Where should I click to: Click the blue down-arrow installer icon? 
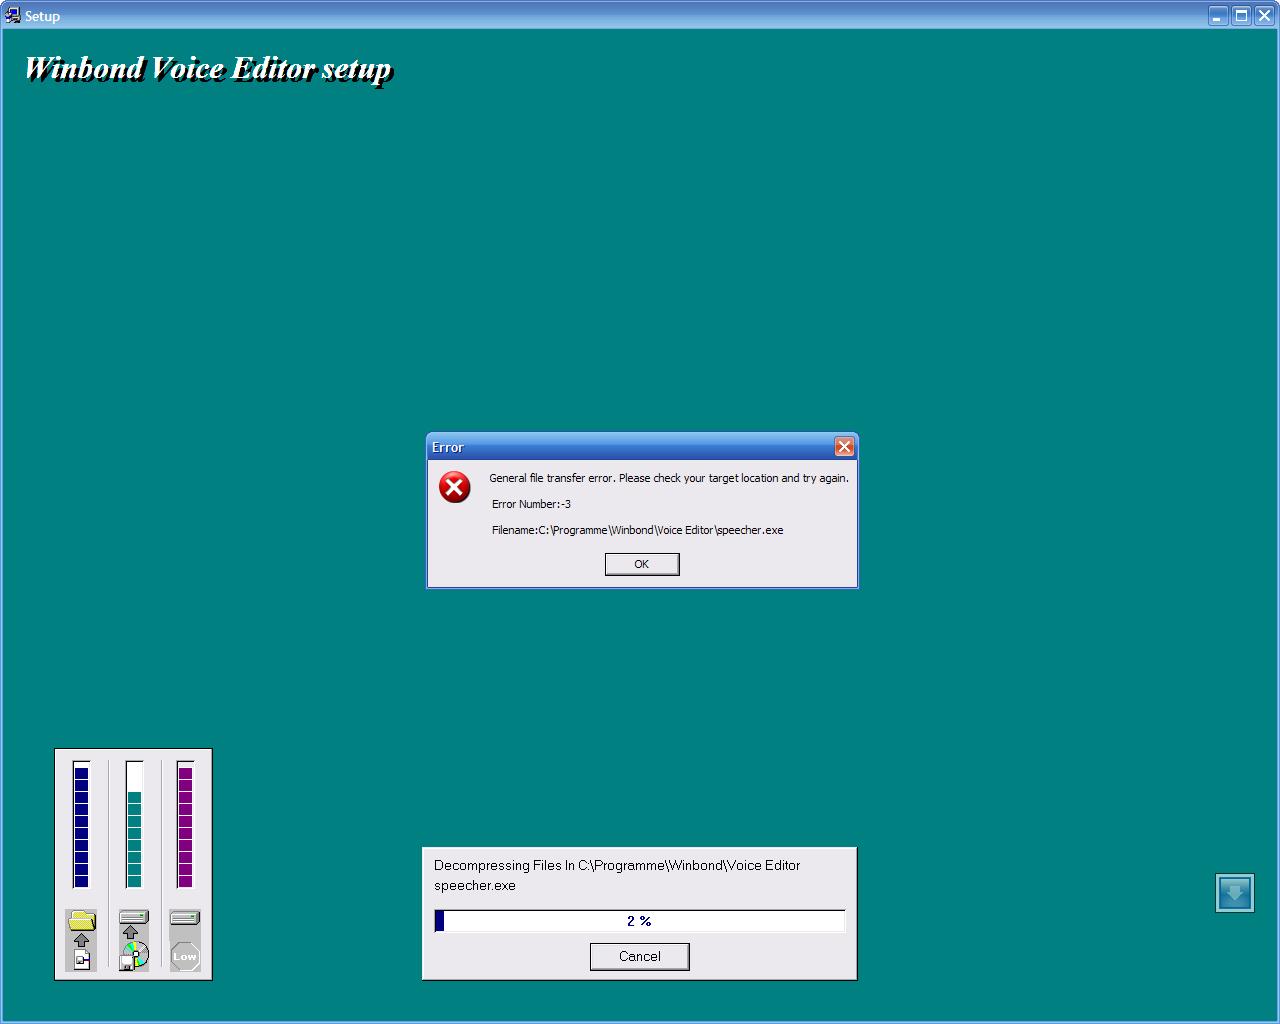1235,893
